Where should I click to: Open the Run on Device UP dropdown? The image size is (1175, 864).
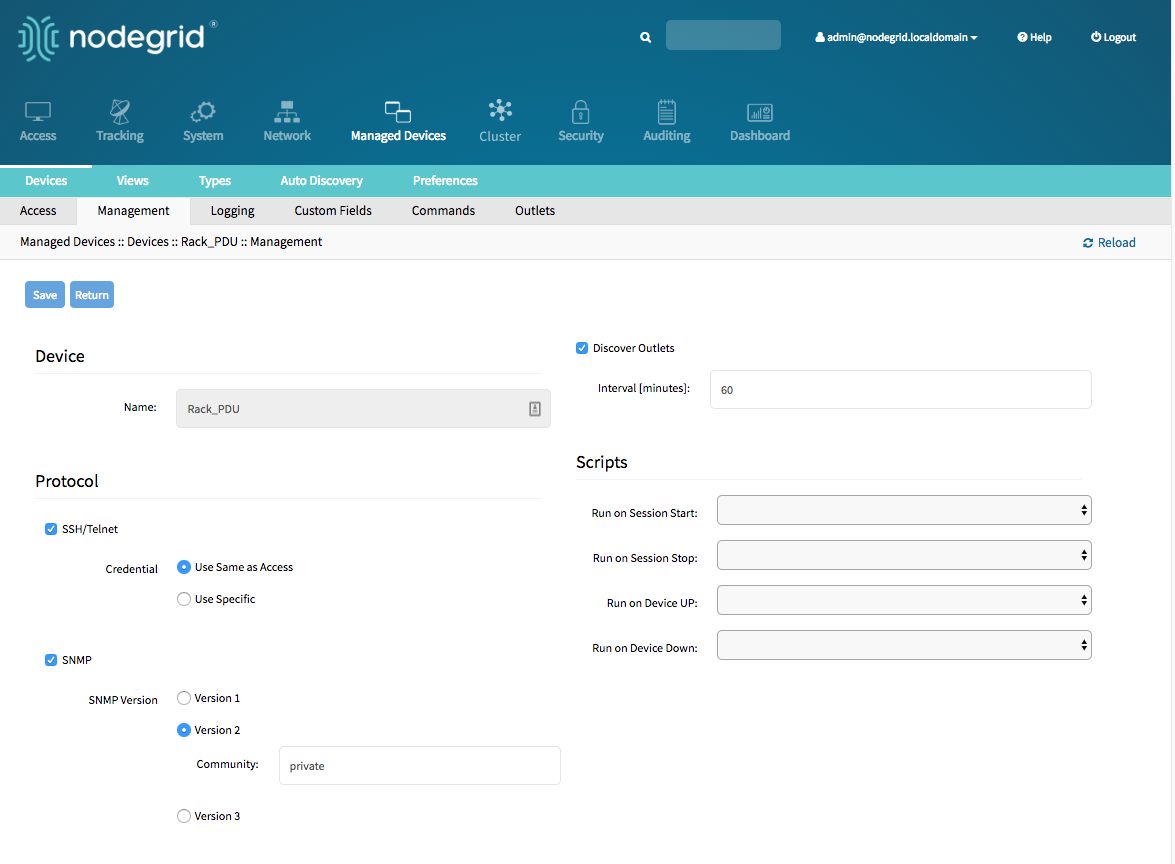(904, 600)
